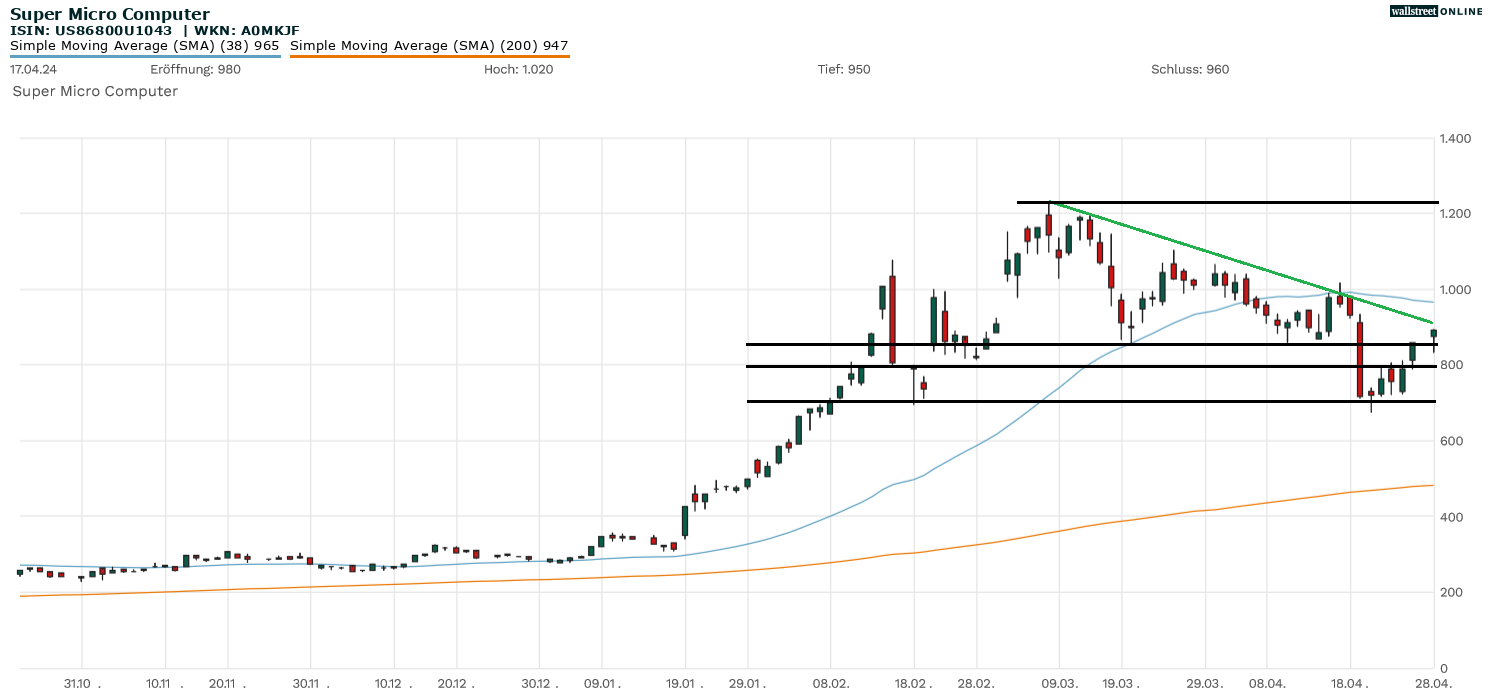Click the 20.12. x-axis date

(455, 683)
